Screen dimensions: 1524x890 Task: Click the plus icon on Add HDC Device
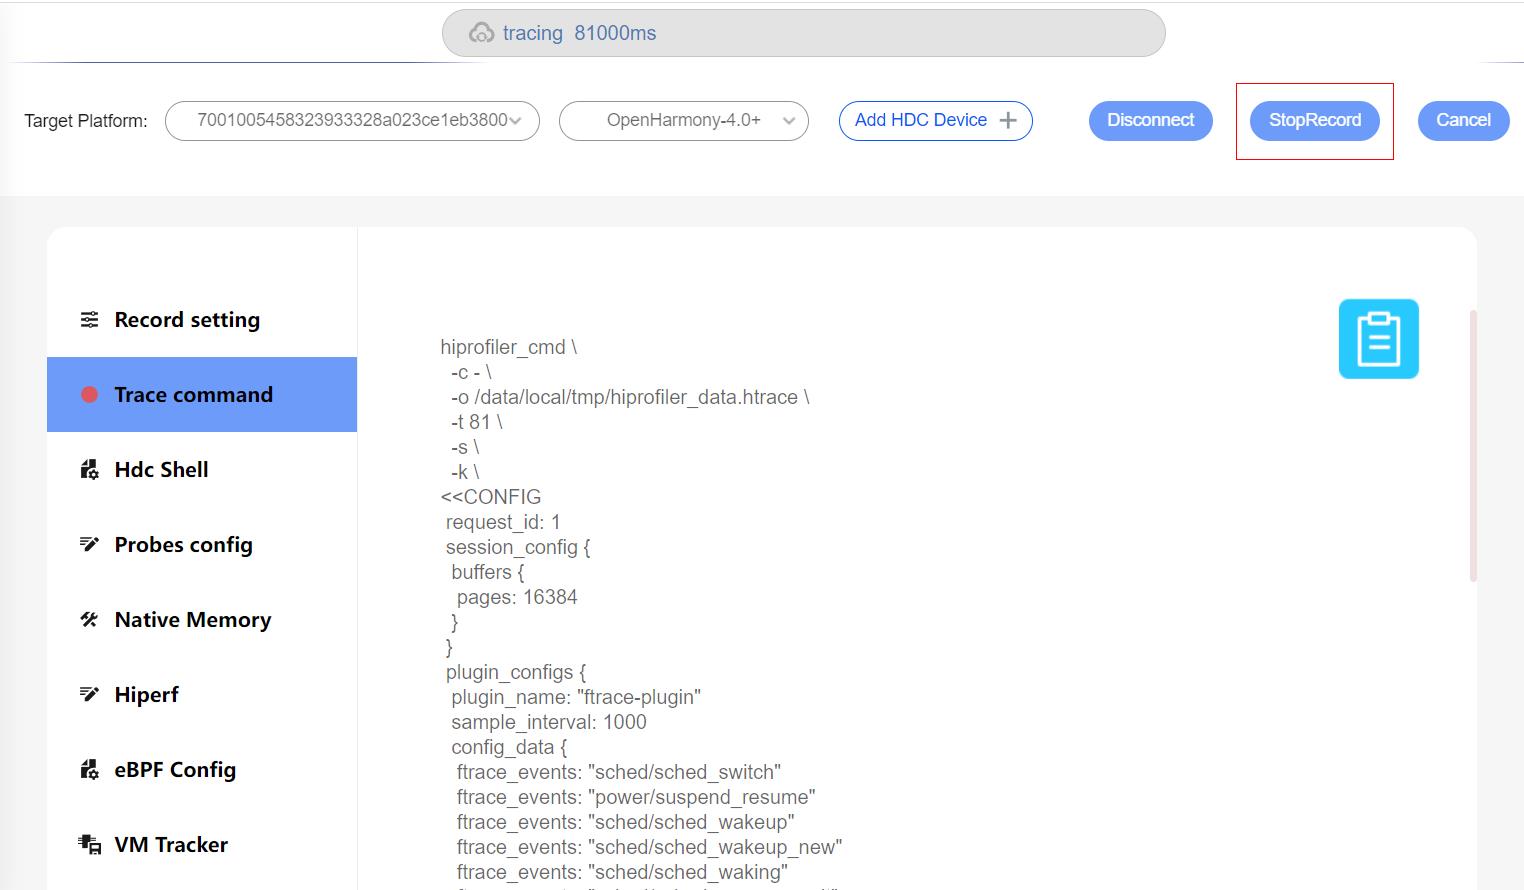click(x=1008, y=121)
